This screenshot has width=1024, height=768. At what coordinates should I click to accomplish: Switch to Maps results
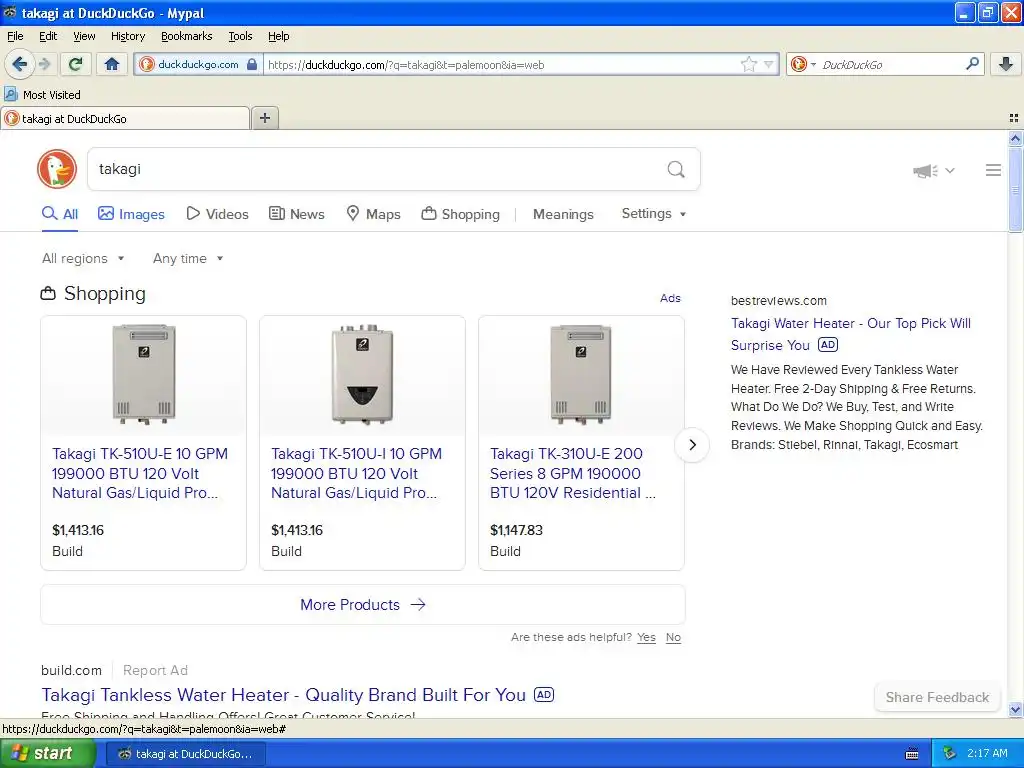click(374, 214)
